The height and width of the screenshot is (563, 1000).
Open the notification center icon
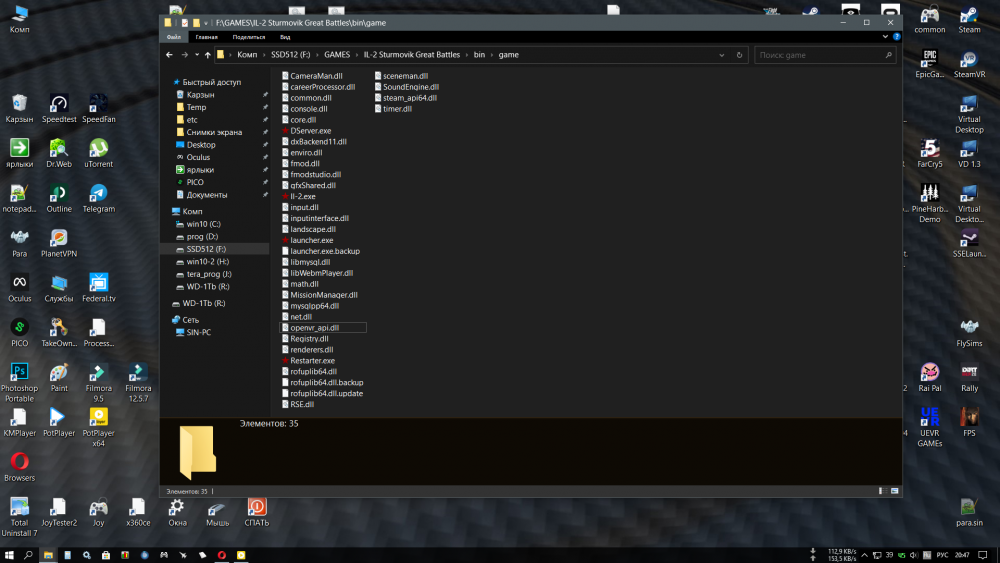pos(982,555)
